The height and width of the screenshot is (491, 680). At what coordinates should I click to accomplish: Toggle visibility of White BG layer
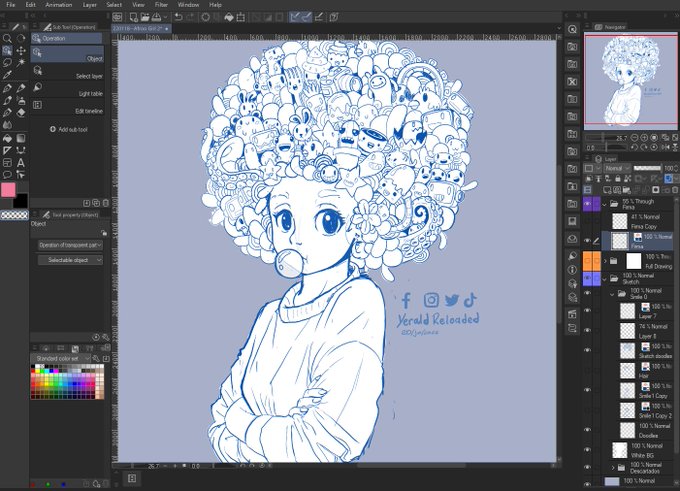[587, 450]
